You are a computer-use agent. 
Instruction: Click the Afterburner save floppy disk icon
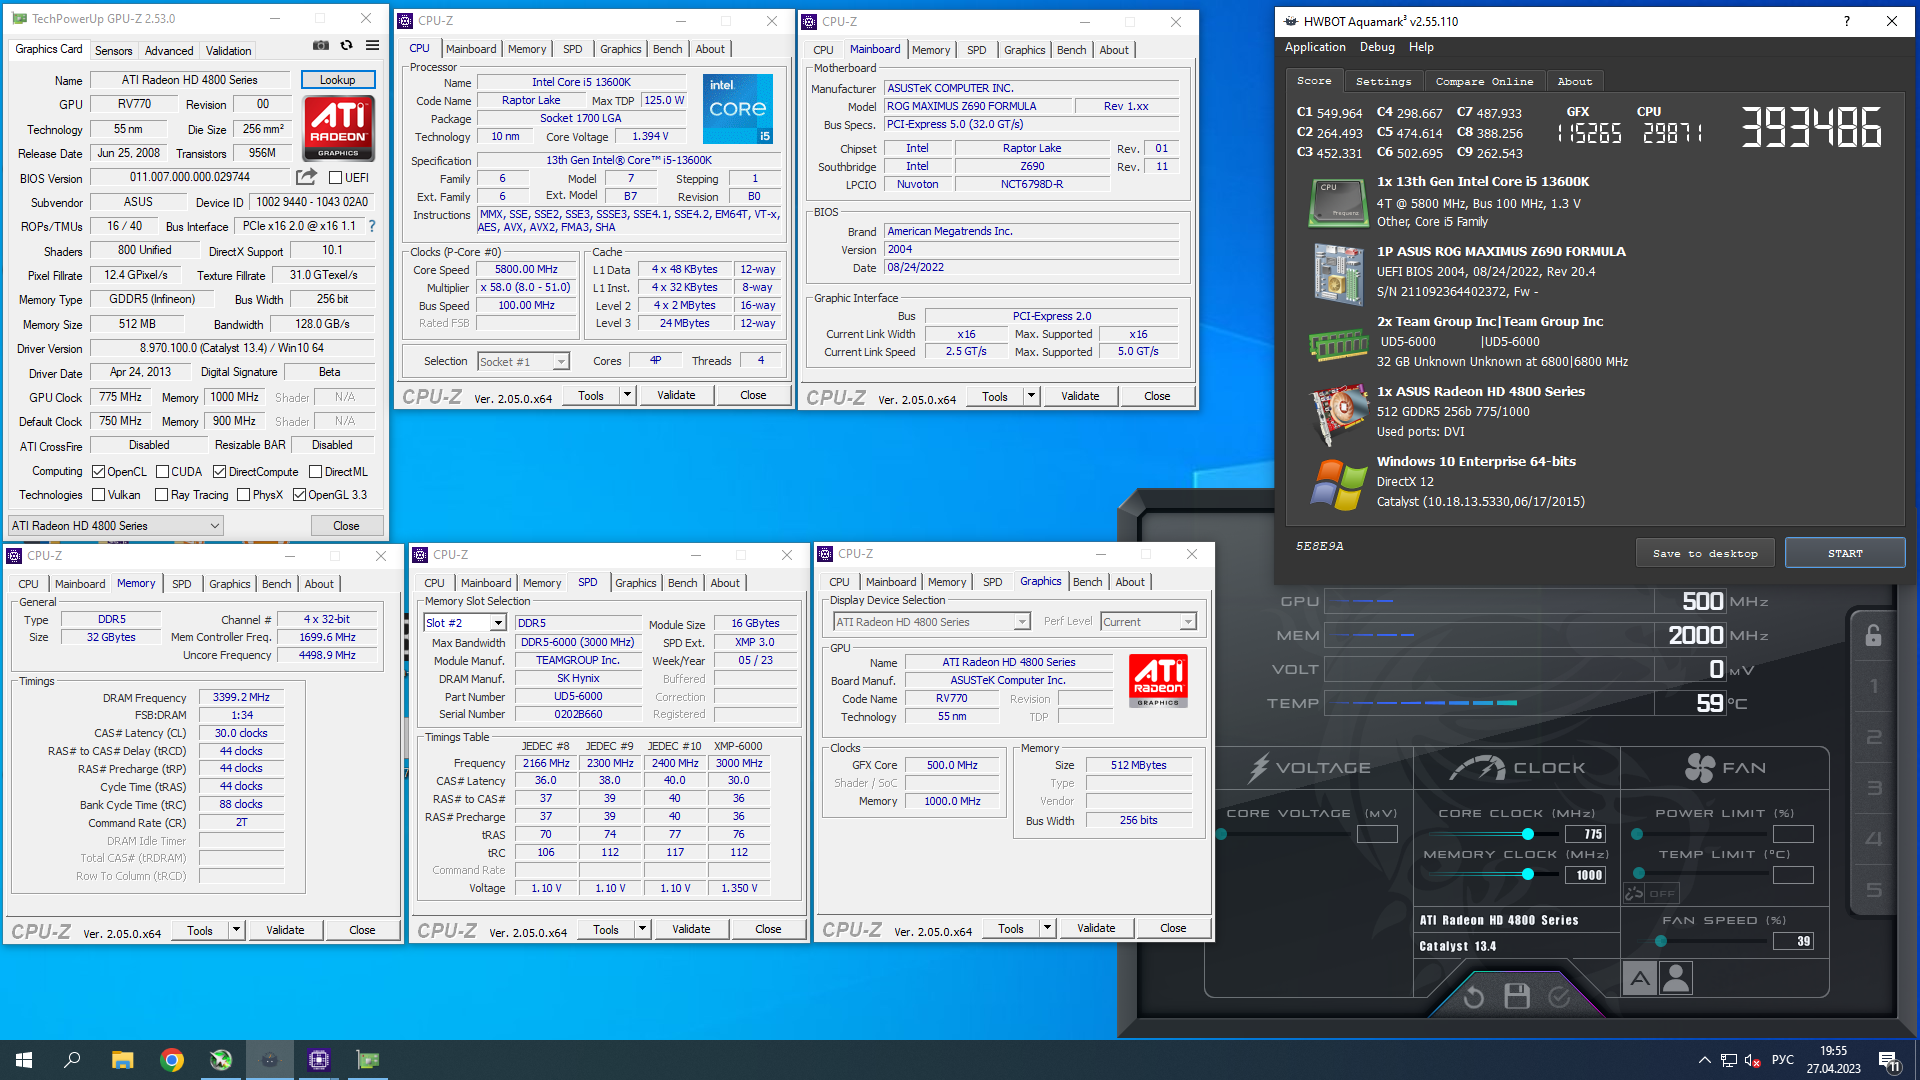pos(1517,996)
